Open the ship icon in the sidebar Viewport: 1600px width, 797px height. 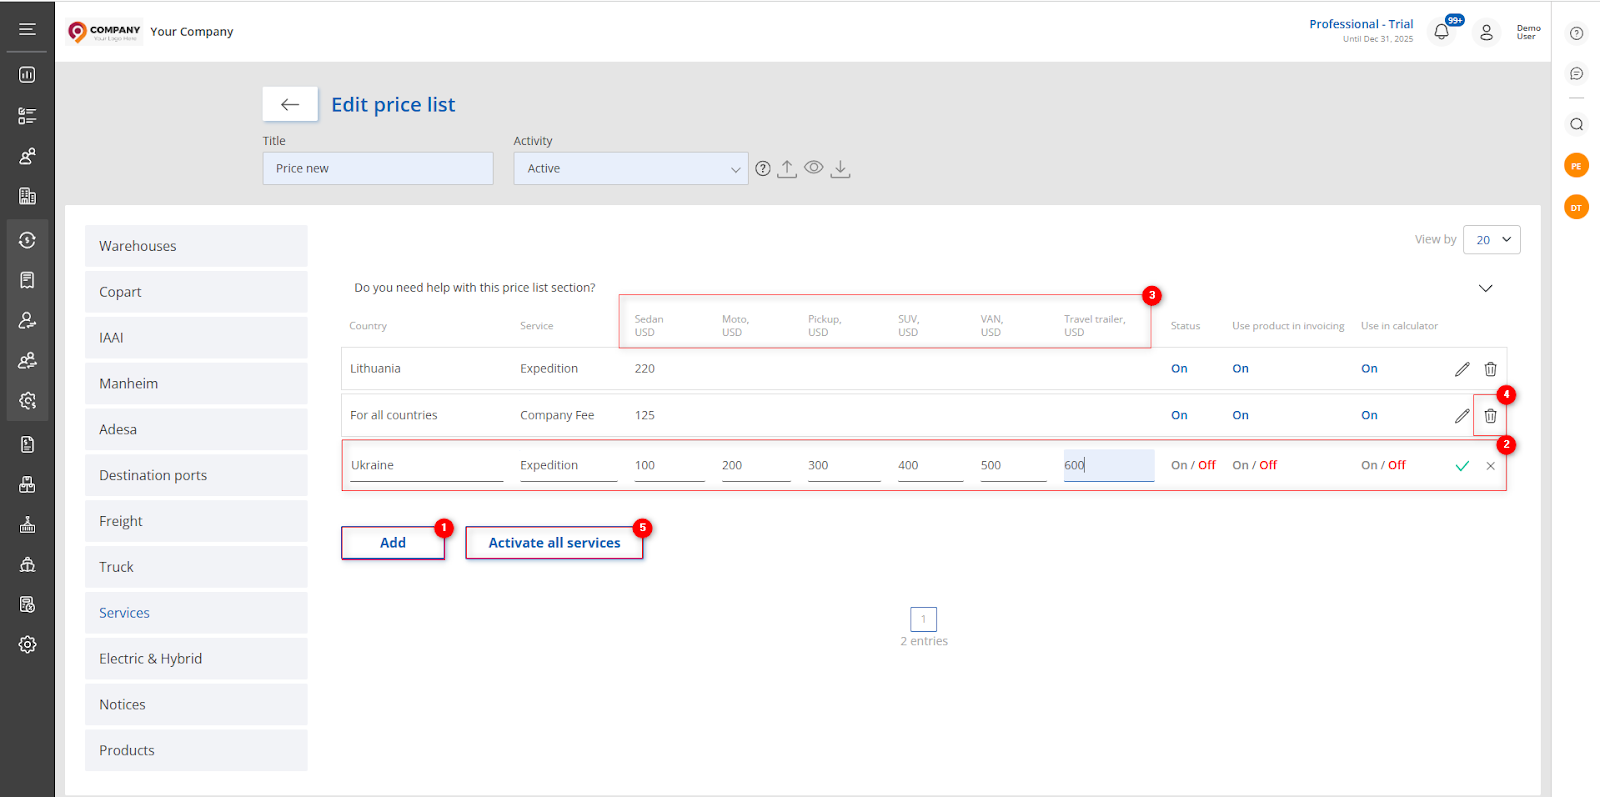click(27, 564)
